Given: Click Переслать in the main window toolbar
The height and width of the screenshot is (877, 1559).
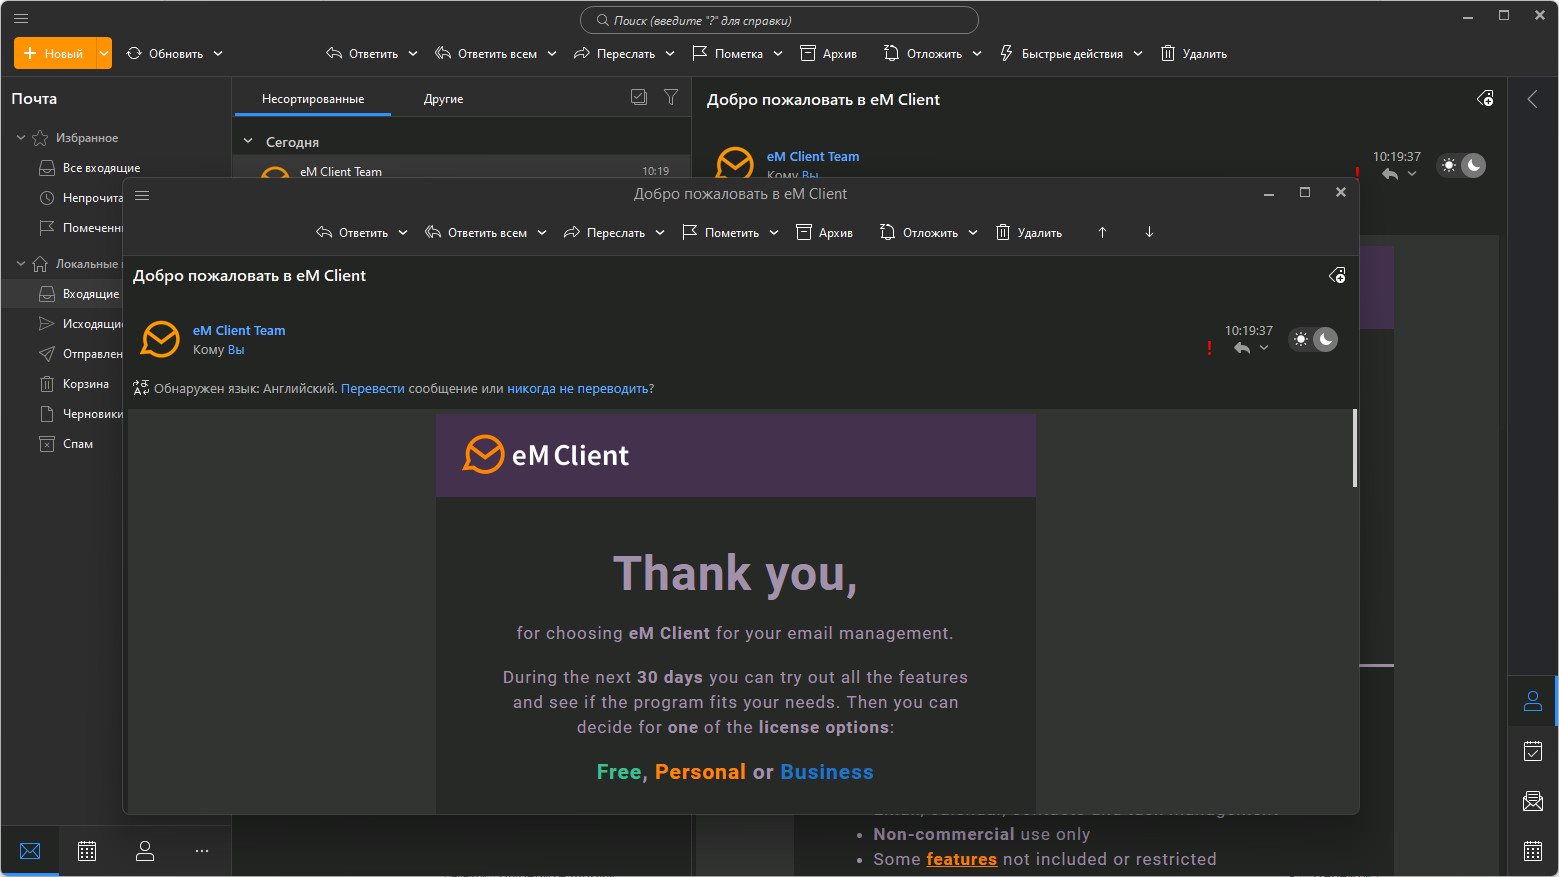Looking at the screenshot, I should 614,54.
